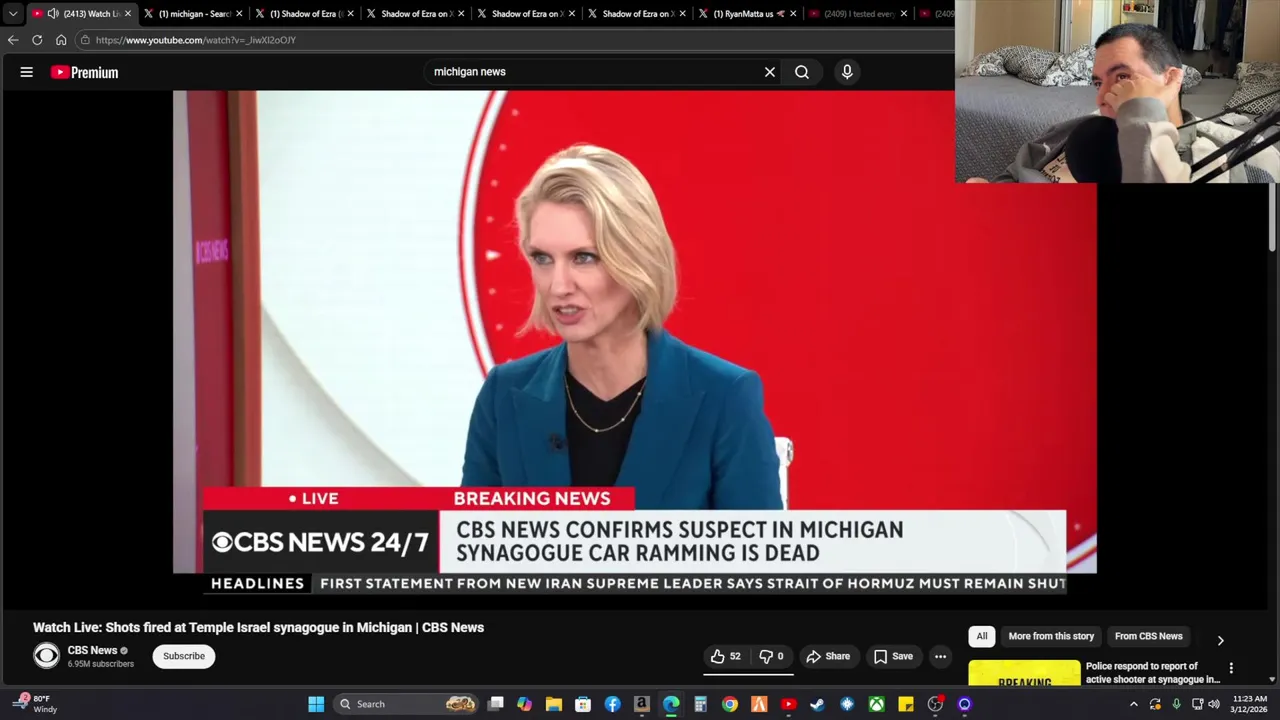Dislike the CBS News video
This screenshot has height=720, width=1280.
point(771,656)
